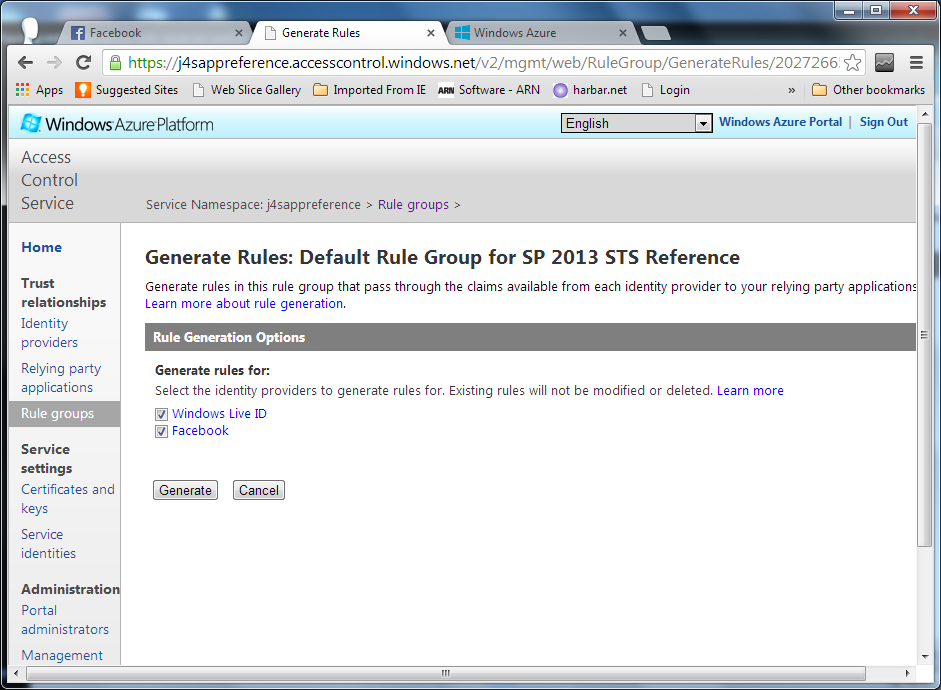
Task: Show hidden bookmarks via the double chevron
Action: pyautogui.click(x=792, y=90)
